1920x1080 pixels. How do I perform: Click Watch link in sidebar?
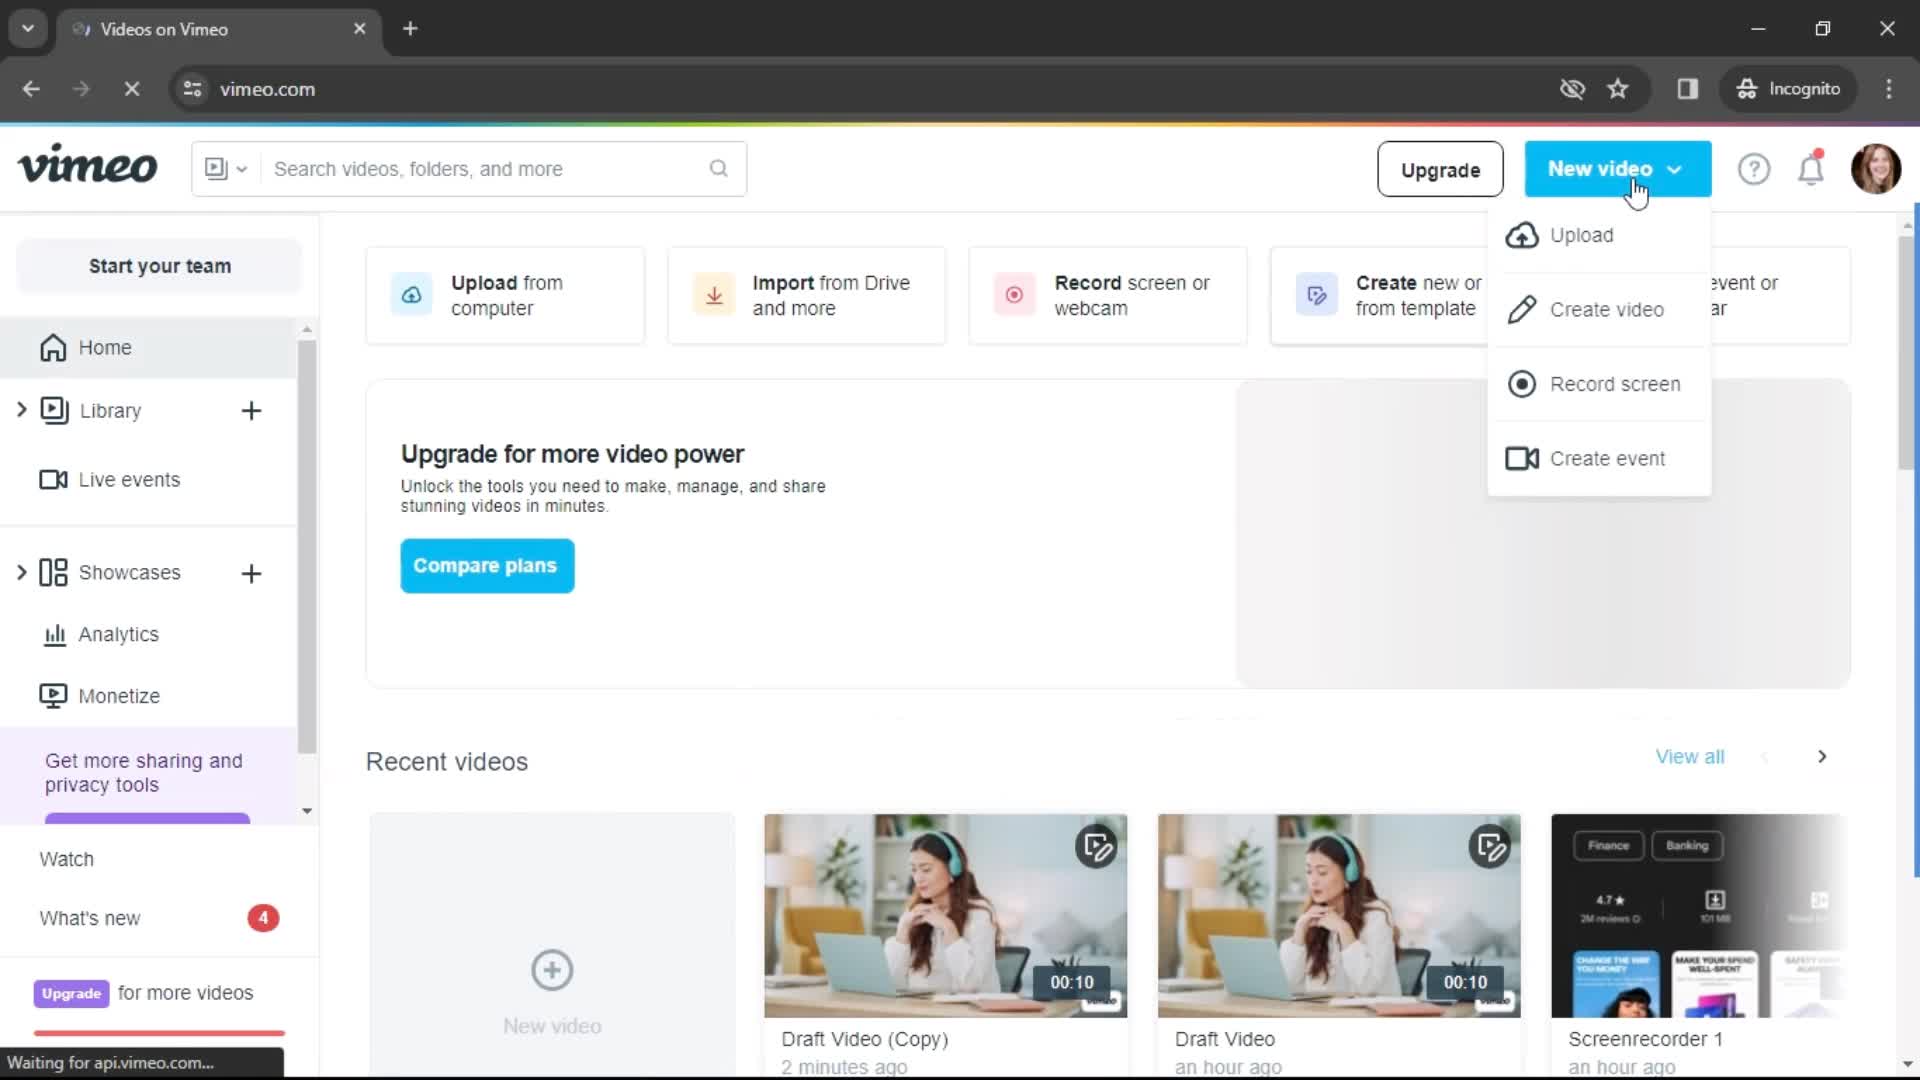[66, 859]
